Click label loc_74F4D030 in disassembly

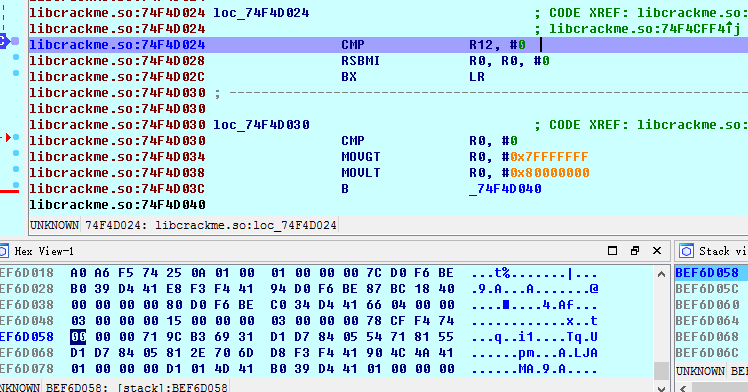tap(261, 125)
